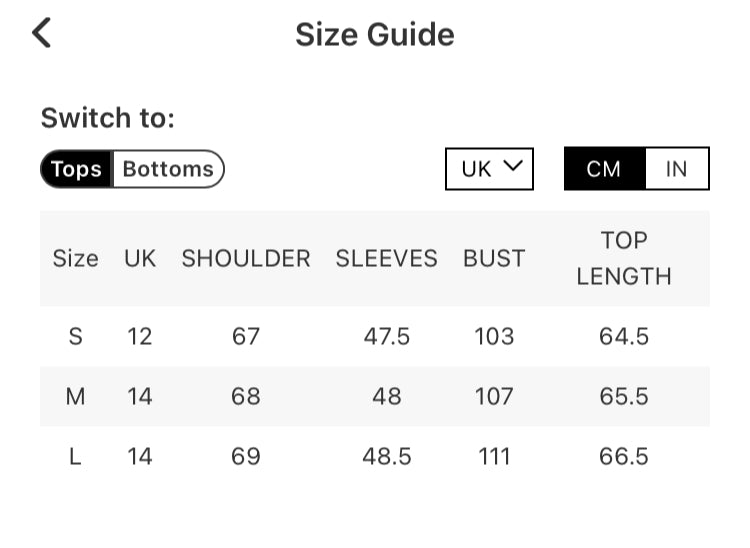Switch to the Tops tab
Screen dimensions: 750x548
coord(77,169)
